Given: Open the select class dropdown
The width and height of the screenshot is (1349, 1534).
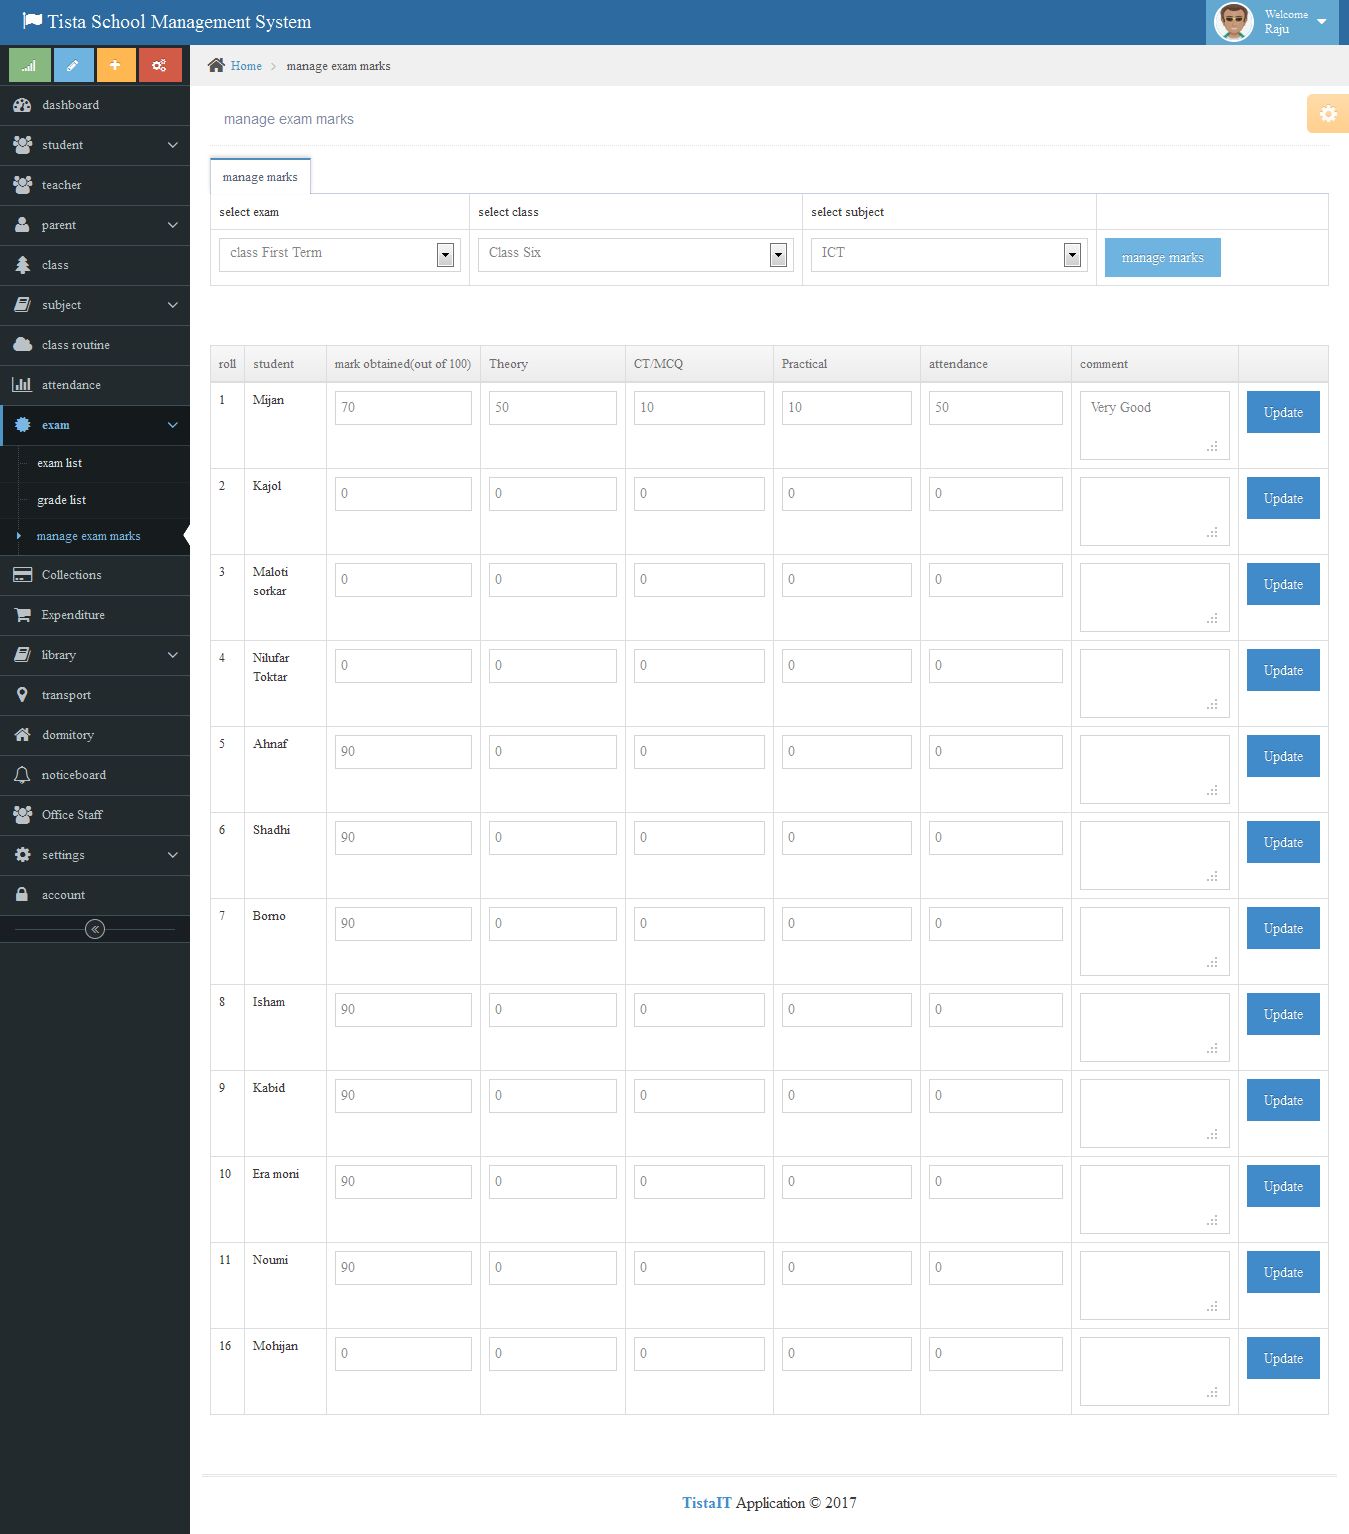Looking at the screenshot, I should click(x=636, y=254).
